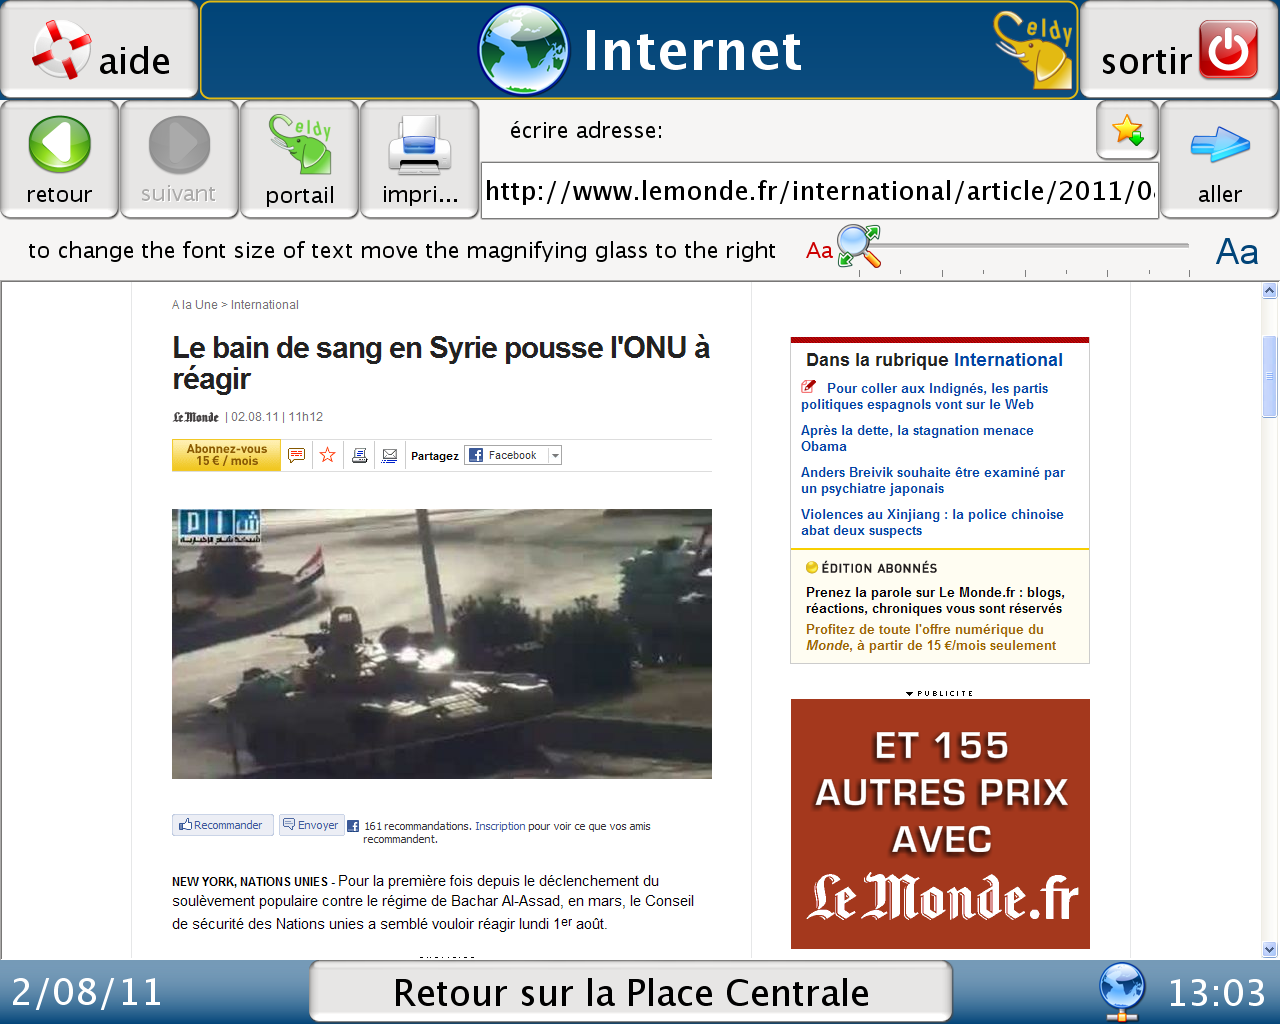
Task: Click the écrire adresse URL field
Action: pyautogui.click(x=819, y=190)
